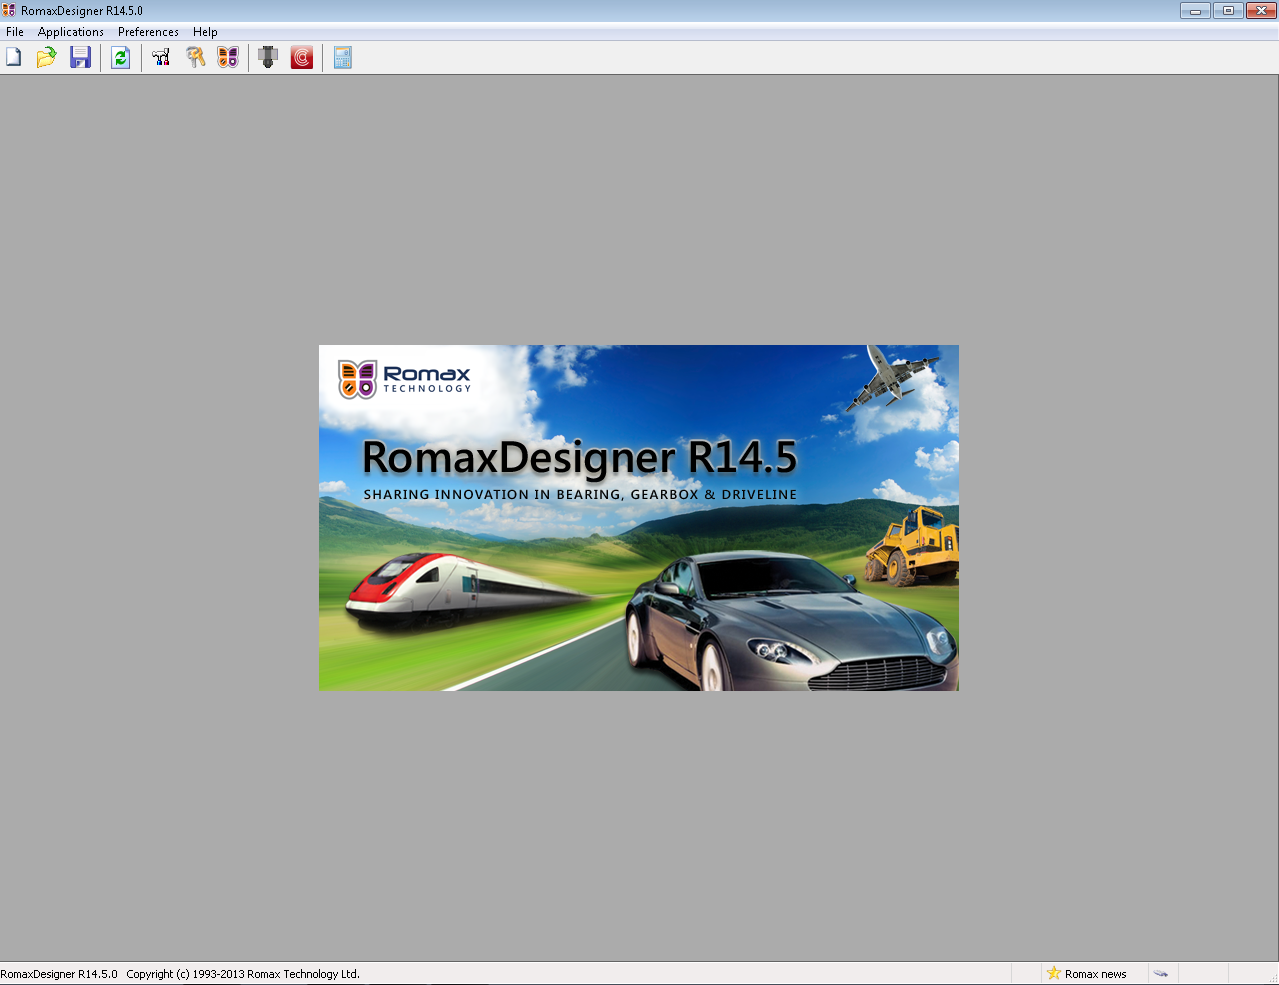Open the Preferences menu

coord(148,32)
